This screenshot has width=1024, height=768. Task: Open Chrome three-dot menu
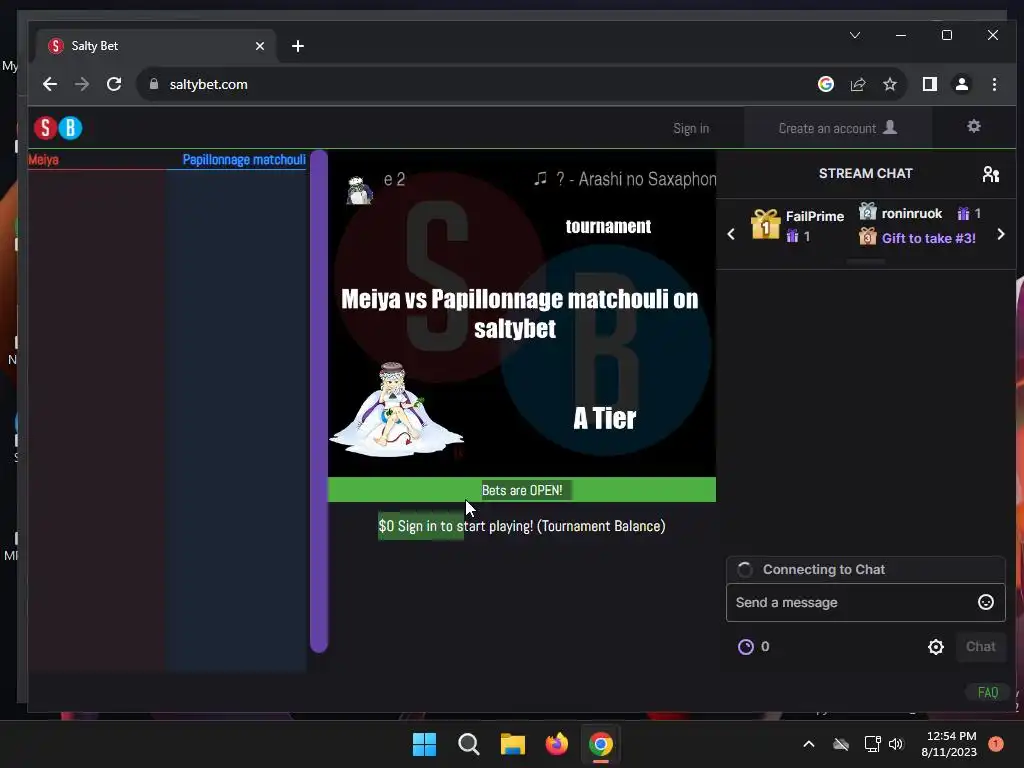[x=994, y=84]
